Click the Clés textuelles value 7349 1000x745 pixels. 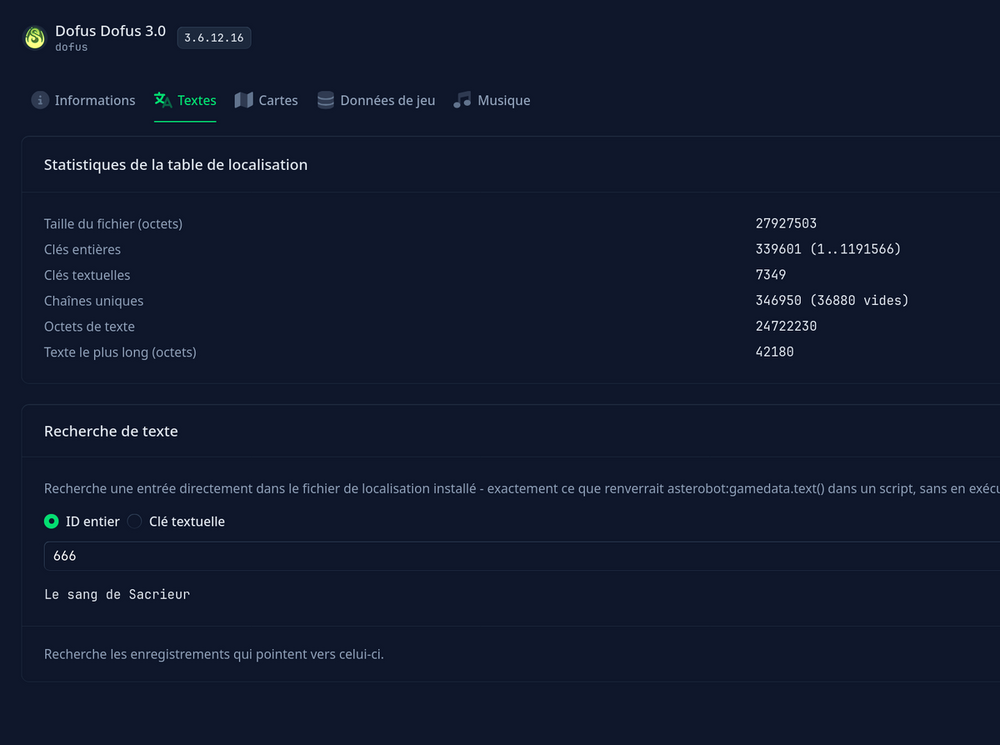tap(771, 275)
